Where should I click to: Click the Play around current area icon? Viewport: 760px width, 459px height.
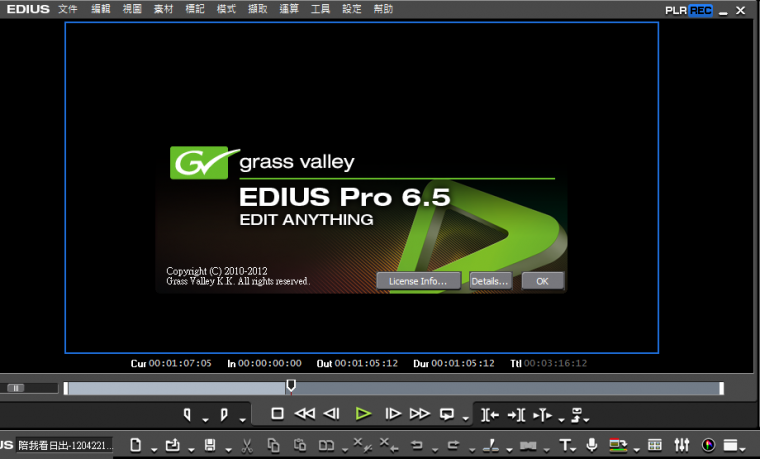pyautogui.click(x=542, y=415)
